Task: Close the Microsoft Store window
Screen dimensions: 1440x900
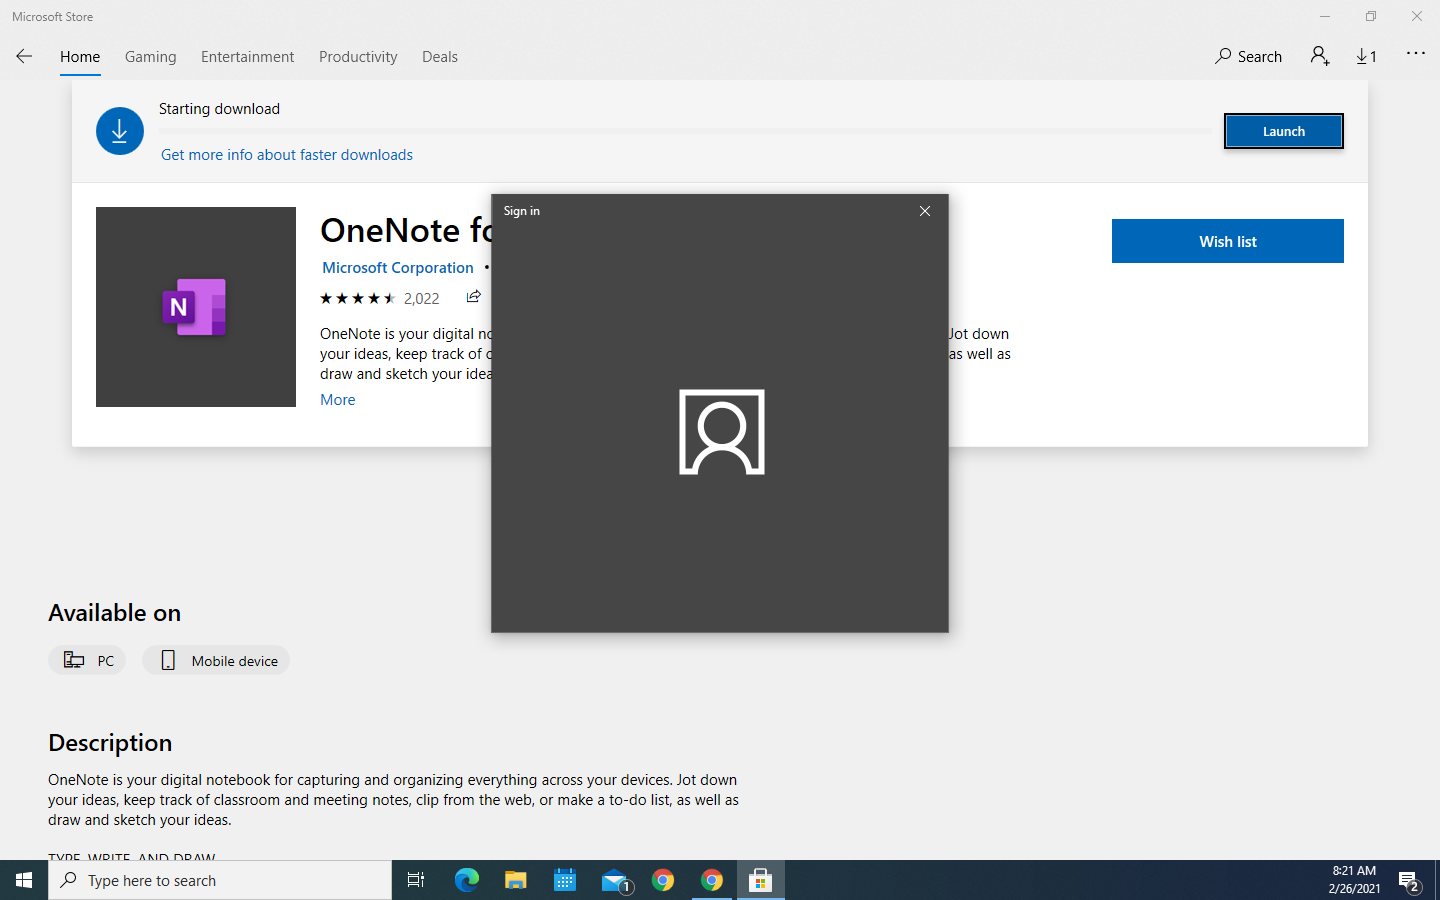Action: point(1417,16)
